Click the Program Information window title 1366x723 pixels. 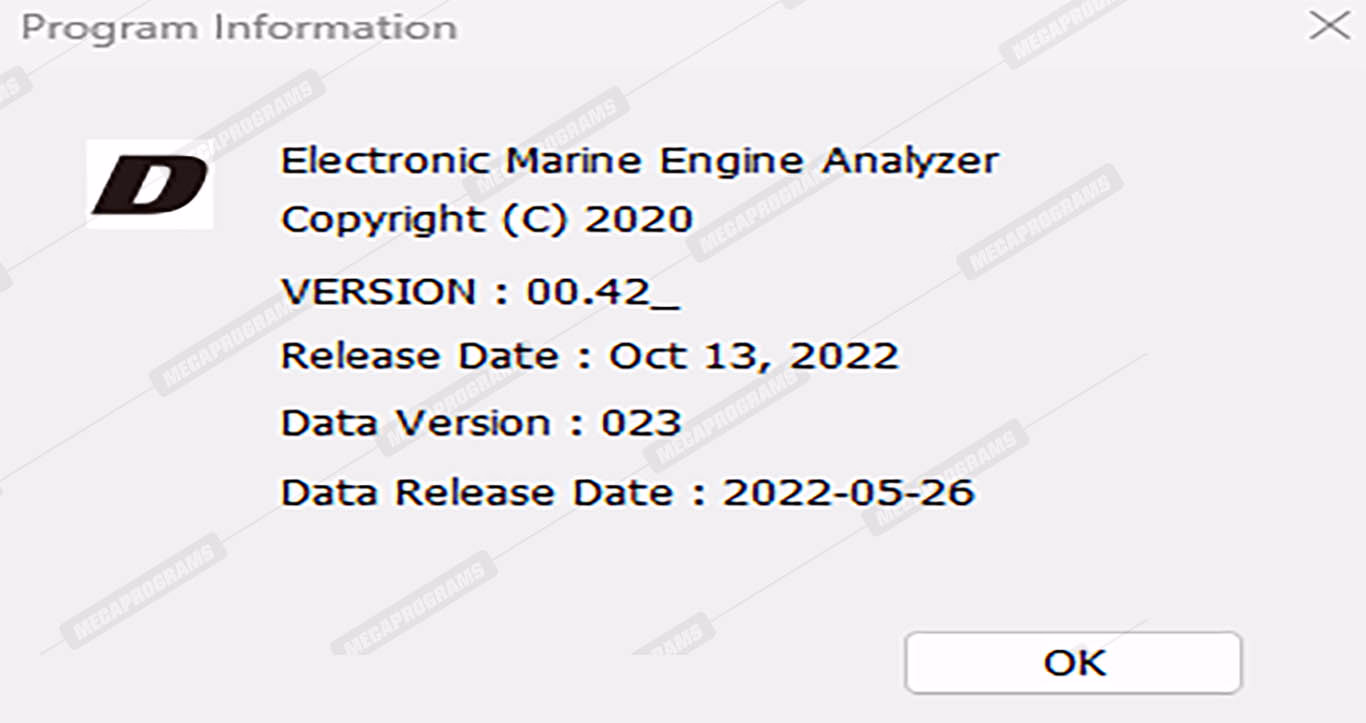(x=239, y=28)
